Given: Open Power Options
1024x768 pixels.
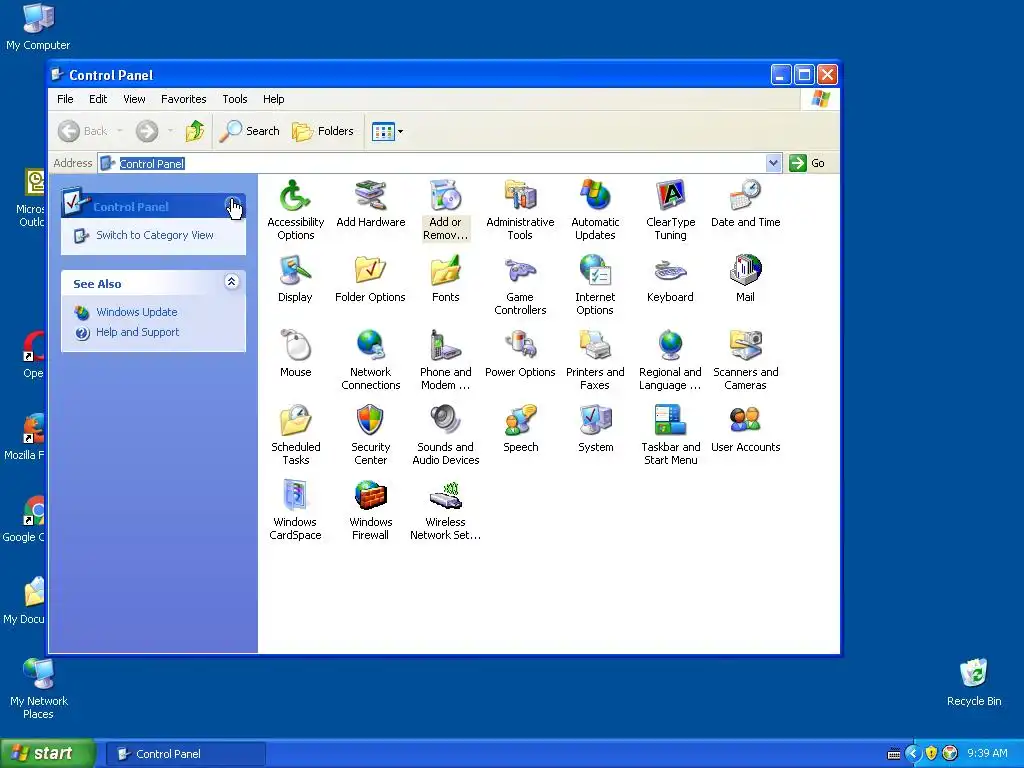Looking at the screenshot, I should 520,354.
